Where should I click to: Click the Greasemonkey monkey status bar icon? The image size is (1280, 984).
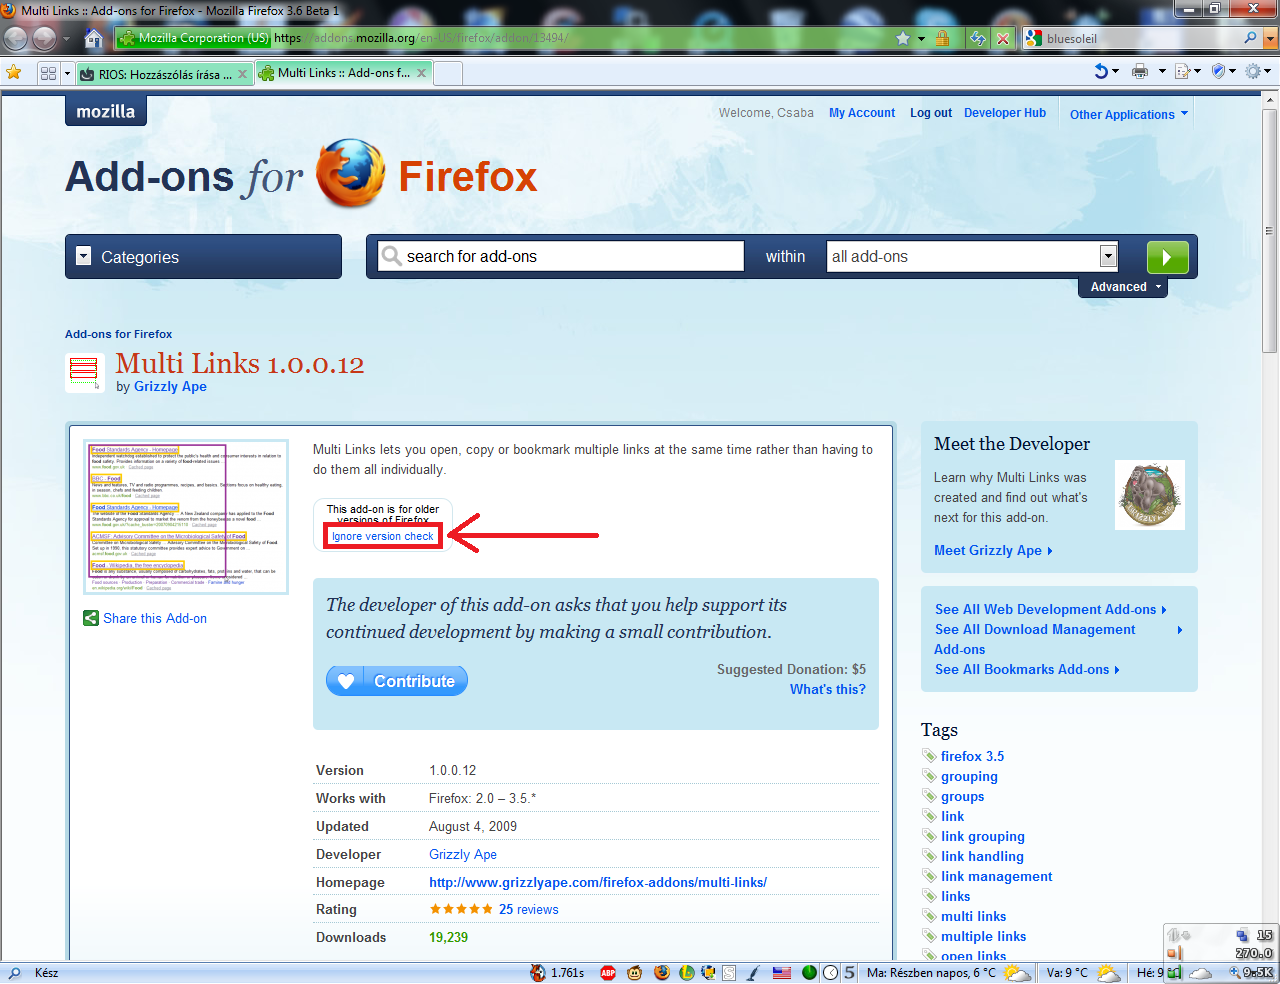click(634, 972)
